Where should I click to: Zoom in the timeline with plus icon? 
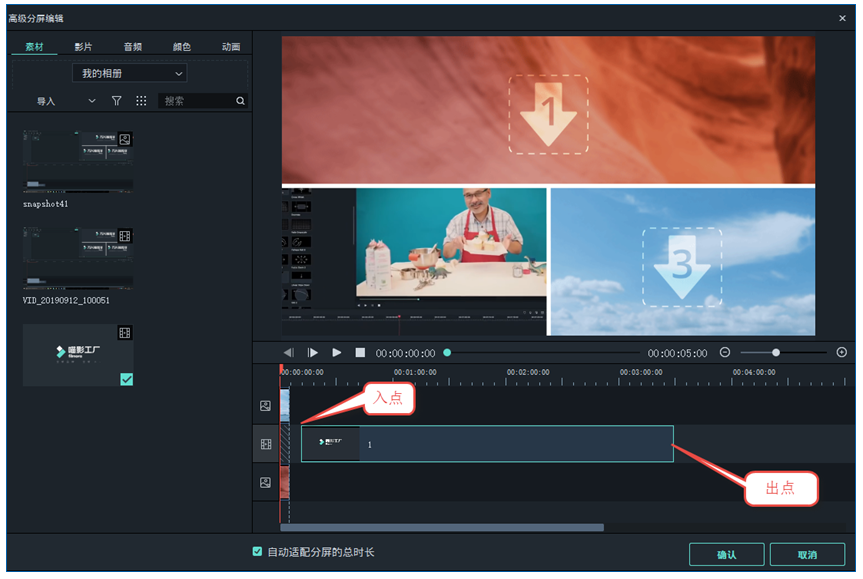tap(842, 352)
